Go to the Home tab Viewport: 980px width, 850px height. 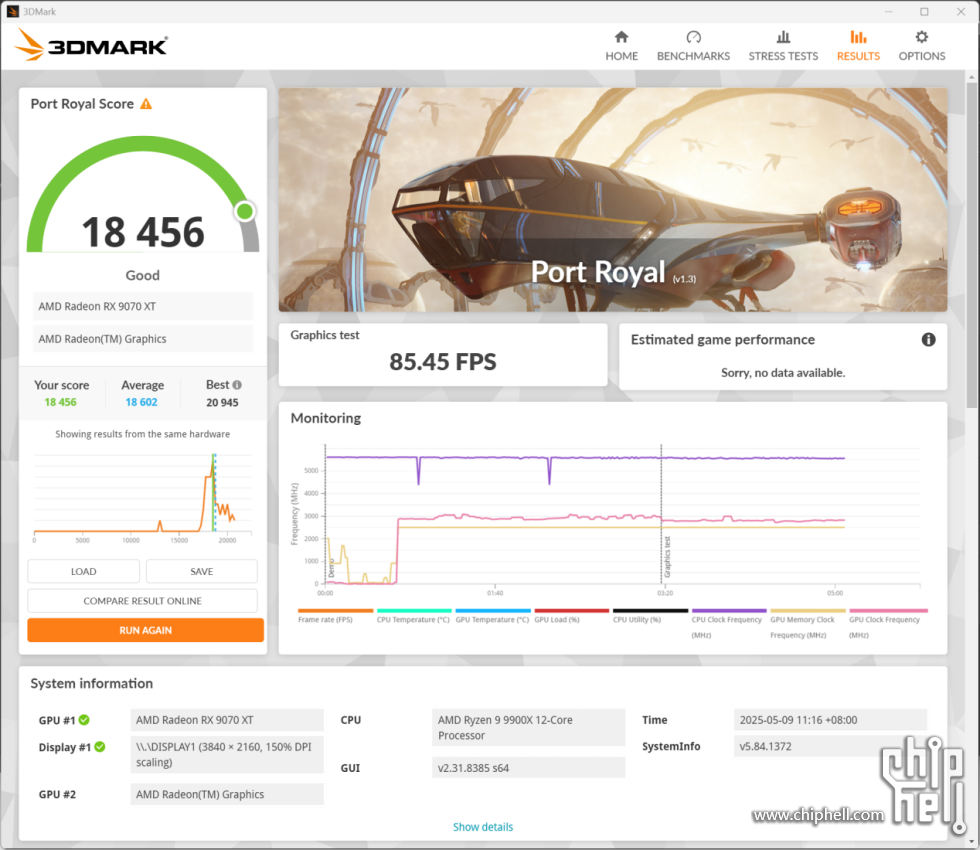point(621,46)
